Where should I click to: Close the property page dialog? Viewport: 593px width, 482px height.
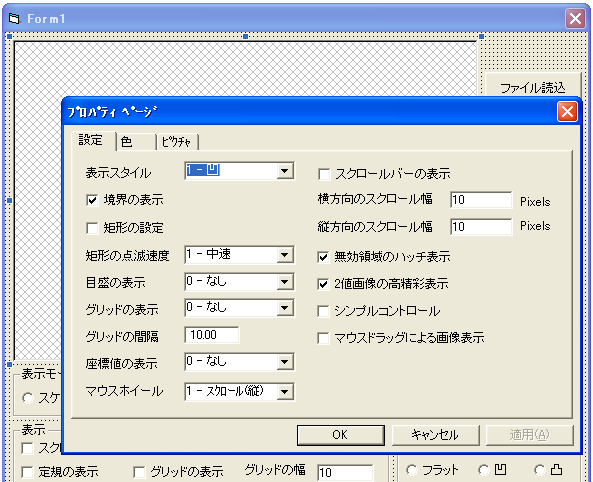567,112
